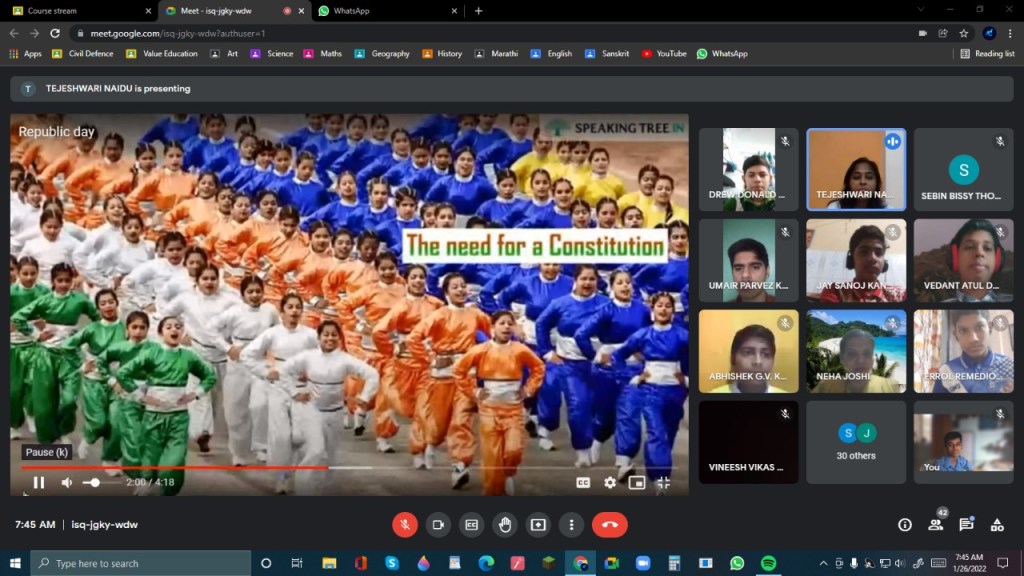This screenshot has width=1024, height=576.
Task: Open the Activities panel icon
Action: [997, 524]
